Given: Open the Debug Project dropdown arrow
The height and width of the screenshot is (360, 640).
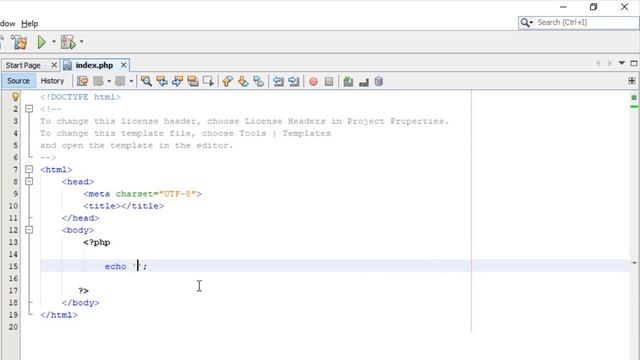Looking at the screenshot, I should [81, 42].
